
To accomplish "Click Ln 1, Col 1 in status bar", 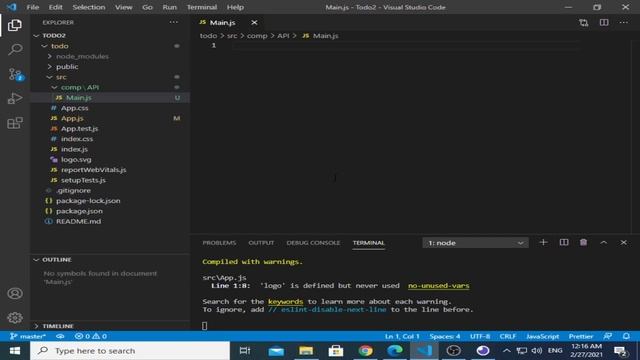I will click(x=402, y=336).
